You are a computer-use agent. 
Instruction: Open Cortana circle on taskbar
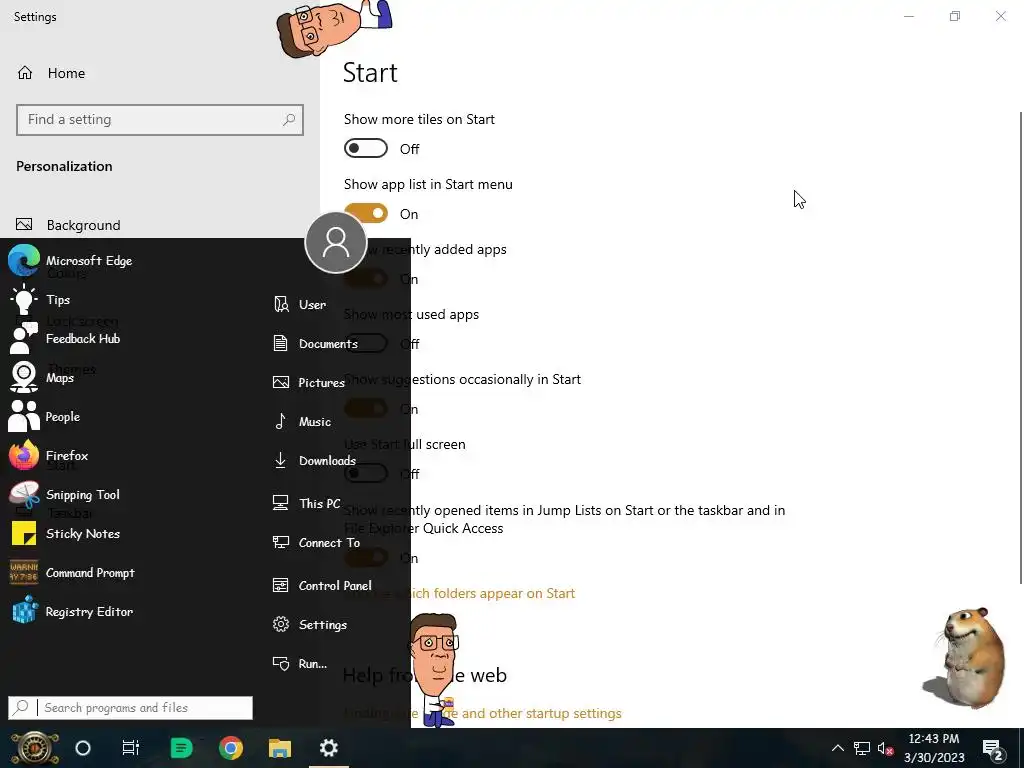83,748
